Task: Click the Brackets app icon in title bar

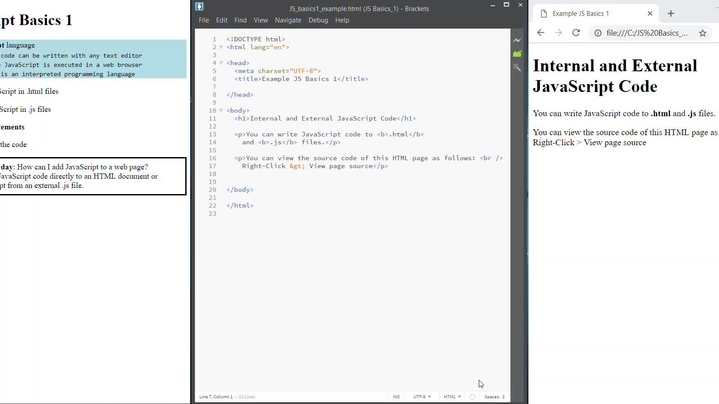Action: pyautogui.click(x=199, y=6)
